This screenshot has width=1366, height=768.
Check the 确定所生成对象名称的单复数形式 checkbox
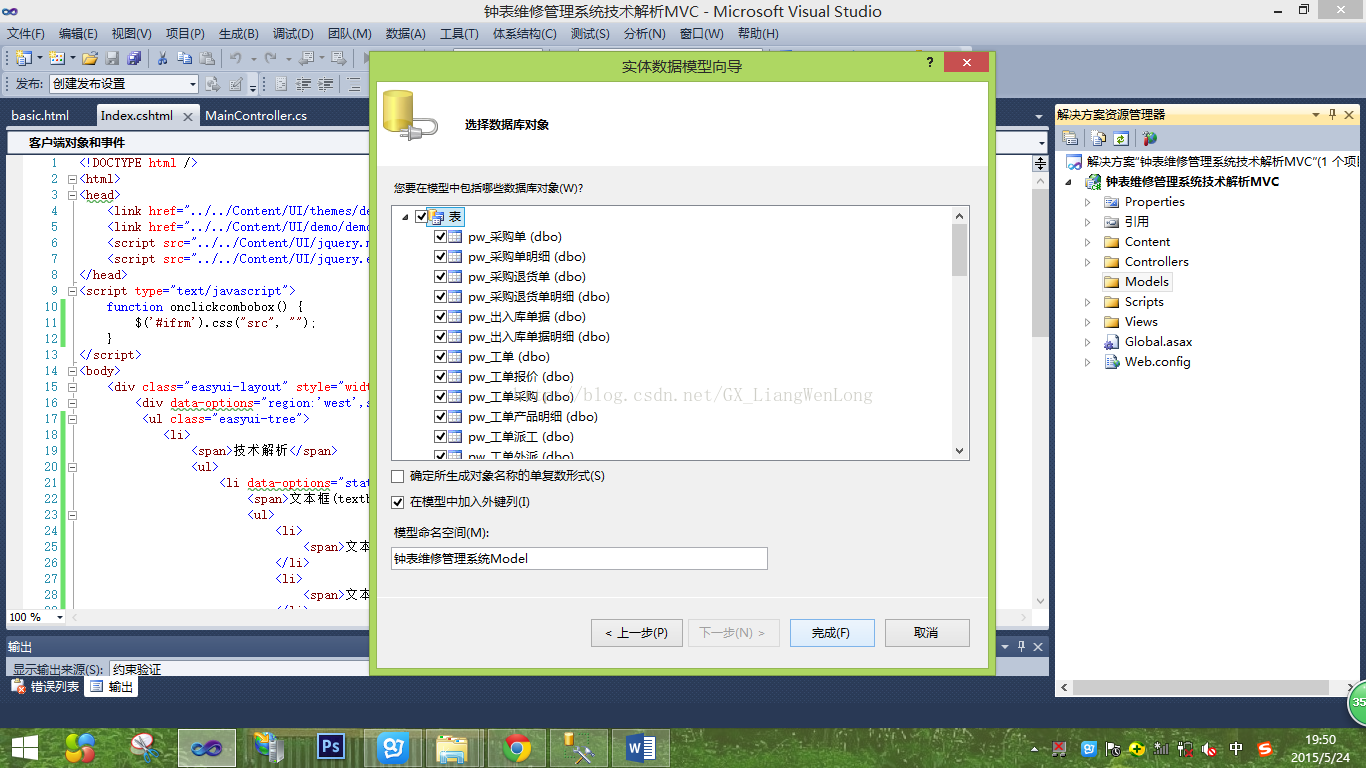click(x=398, y=476)
